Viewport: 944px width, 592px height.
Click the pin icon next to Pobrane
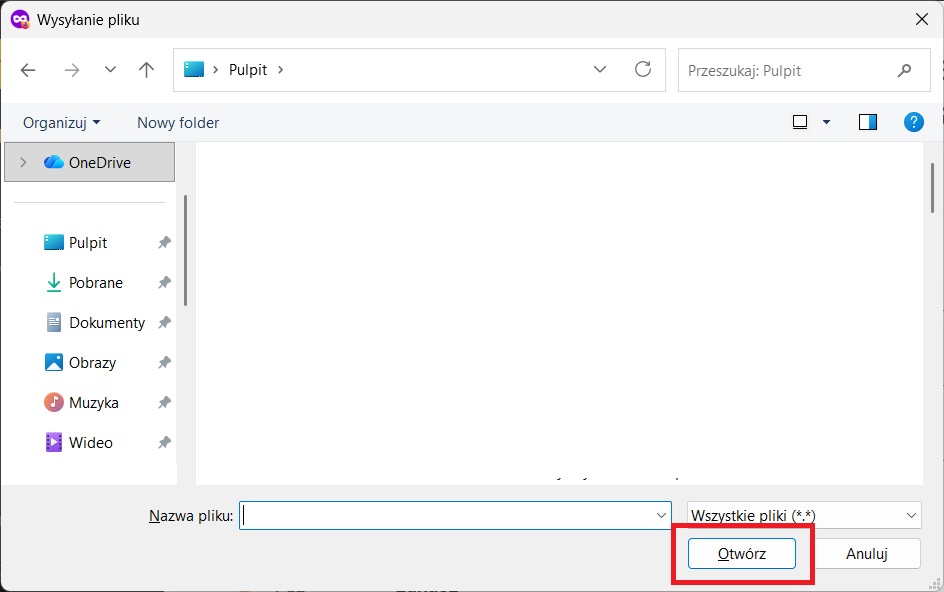point(164,282)
